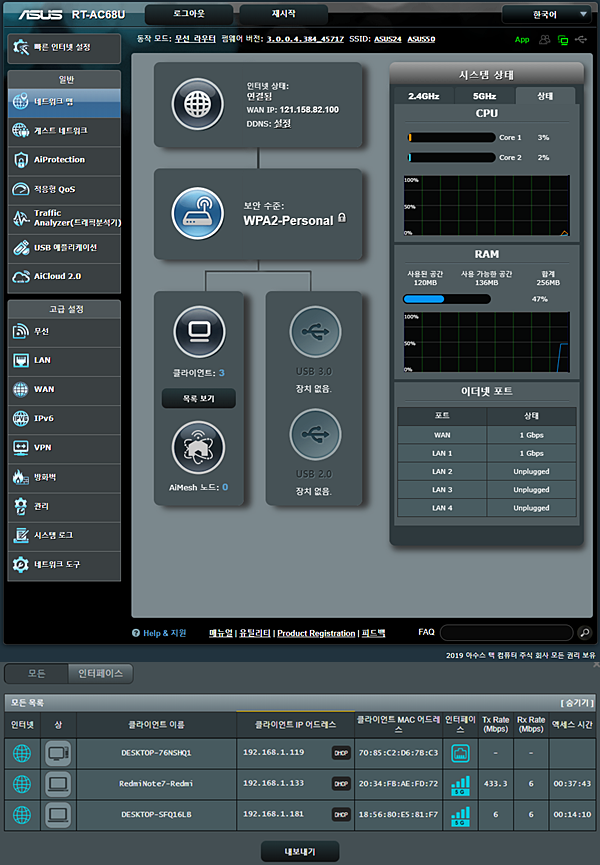Viewport: 600px width, 865px height.
Task: Show the guest users header icon
Action: tap(544, 40)
